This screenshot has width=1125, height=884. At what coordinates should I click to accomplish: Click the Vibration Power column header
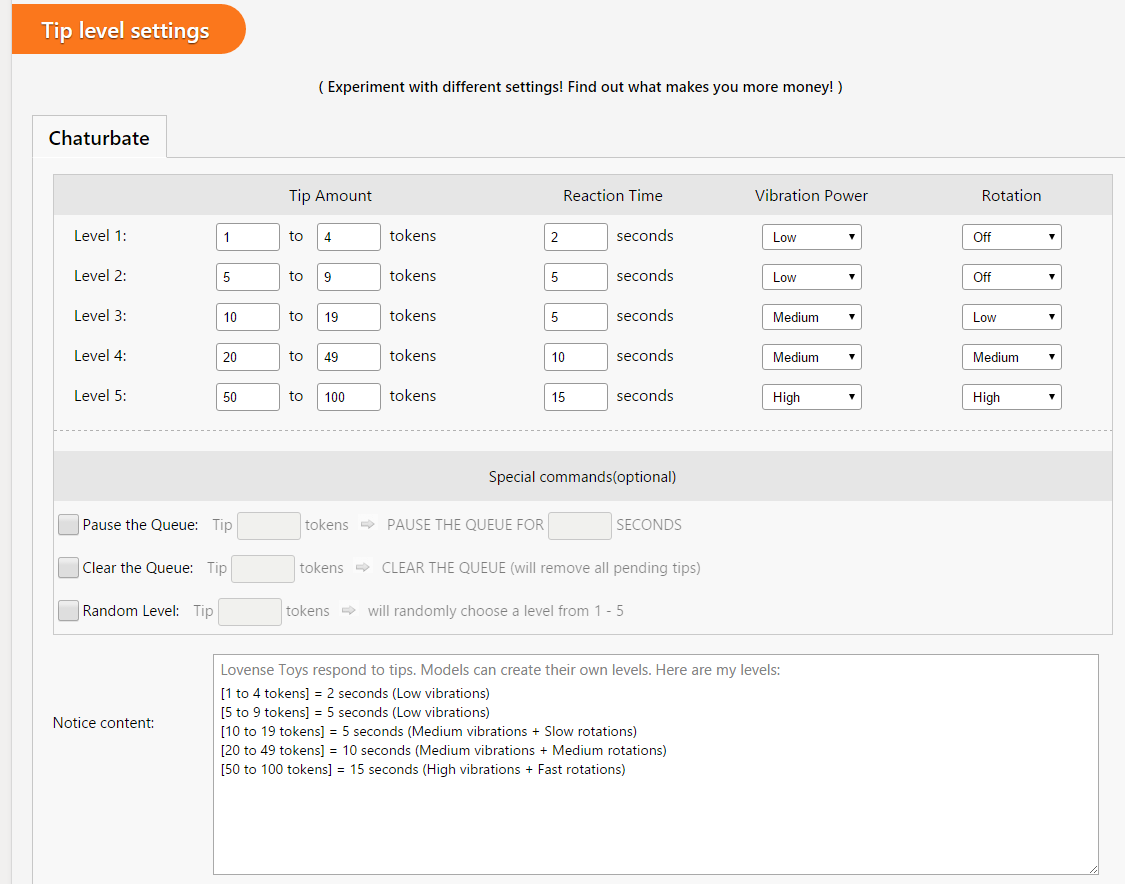pos(811,195)
